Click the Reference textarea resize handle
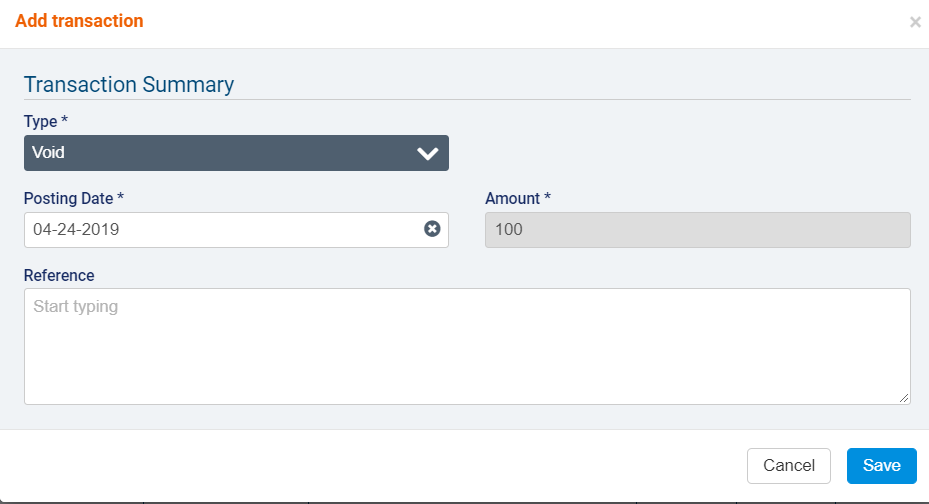Viewport: 929px width, 504px height. point(904,398)
